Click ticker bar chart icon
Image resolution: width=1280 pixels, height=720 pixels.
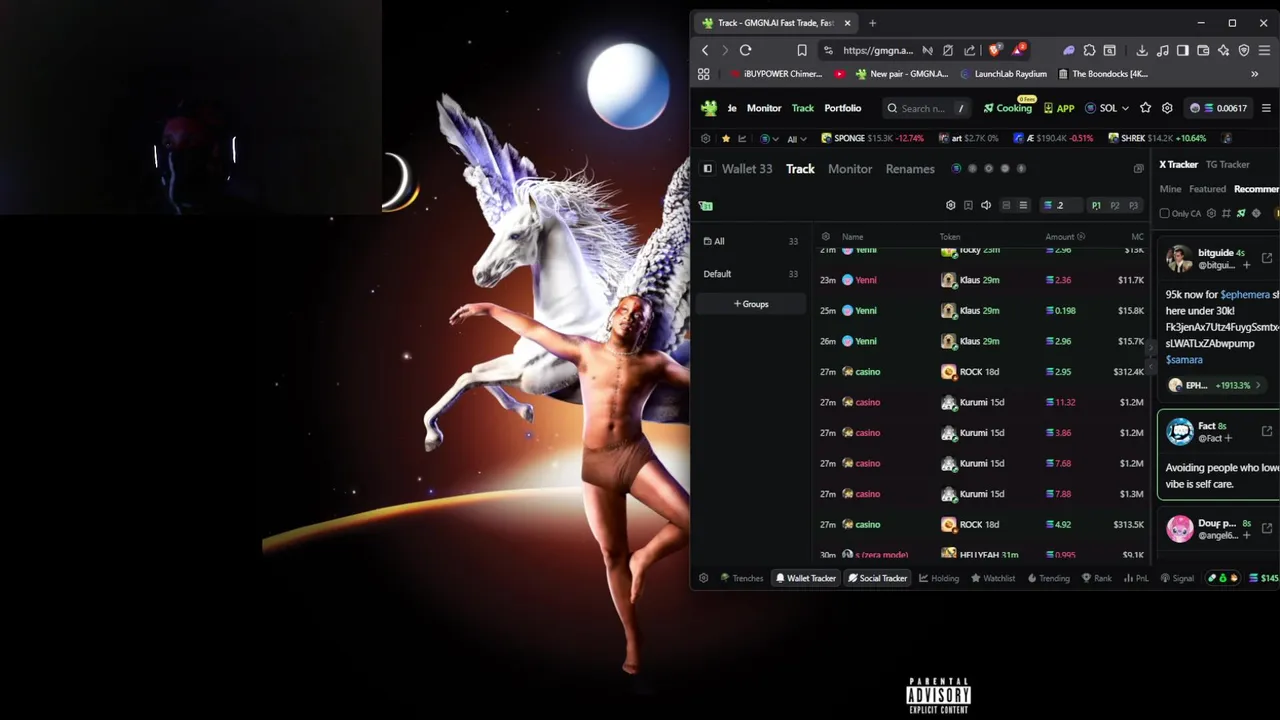coord(742,138)
